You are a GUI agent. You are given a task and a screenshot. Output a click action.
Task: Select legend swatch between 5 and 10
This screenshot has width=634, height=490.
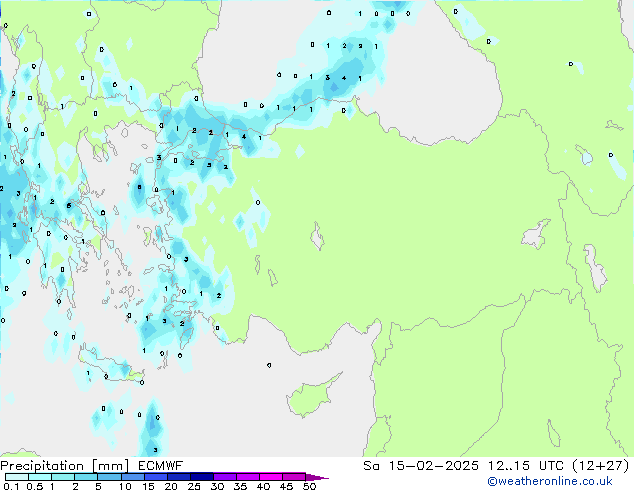click(109, 477)
